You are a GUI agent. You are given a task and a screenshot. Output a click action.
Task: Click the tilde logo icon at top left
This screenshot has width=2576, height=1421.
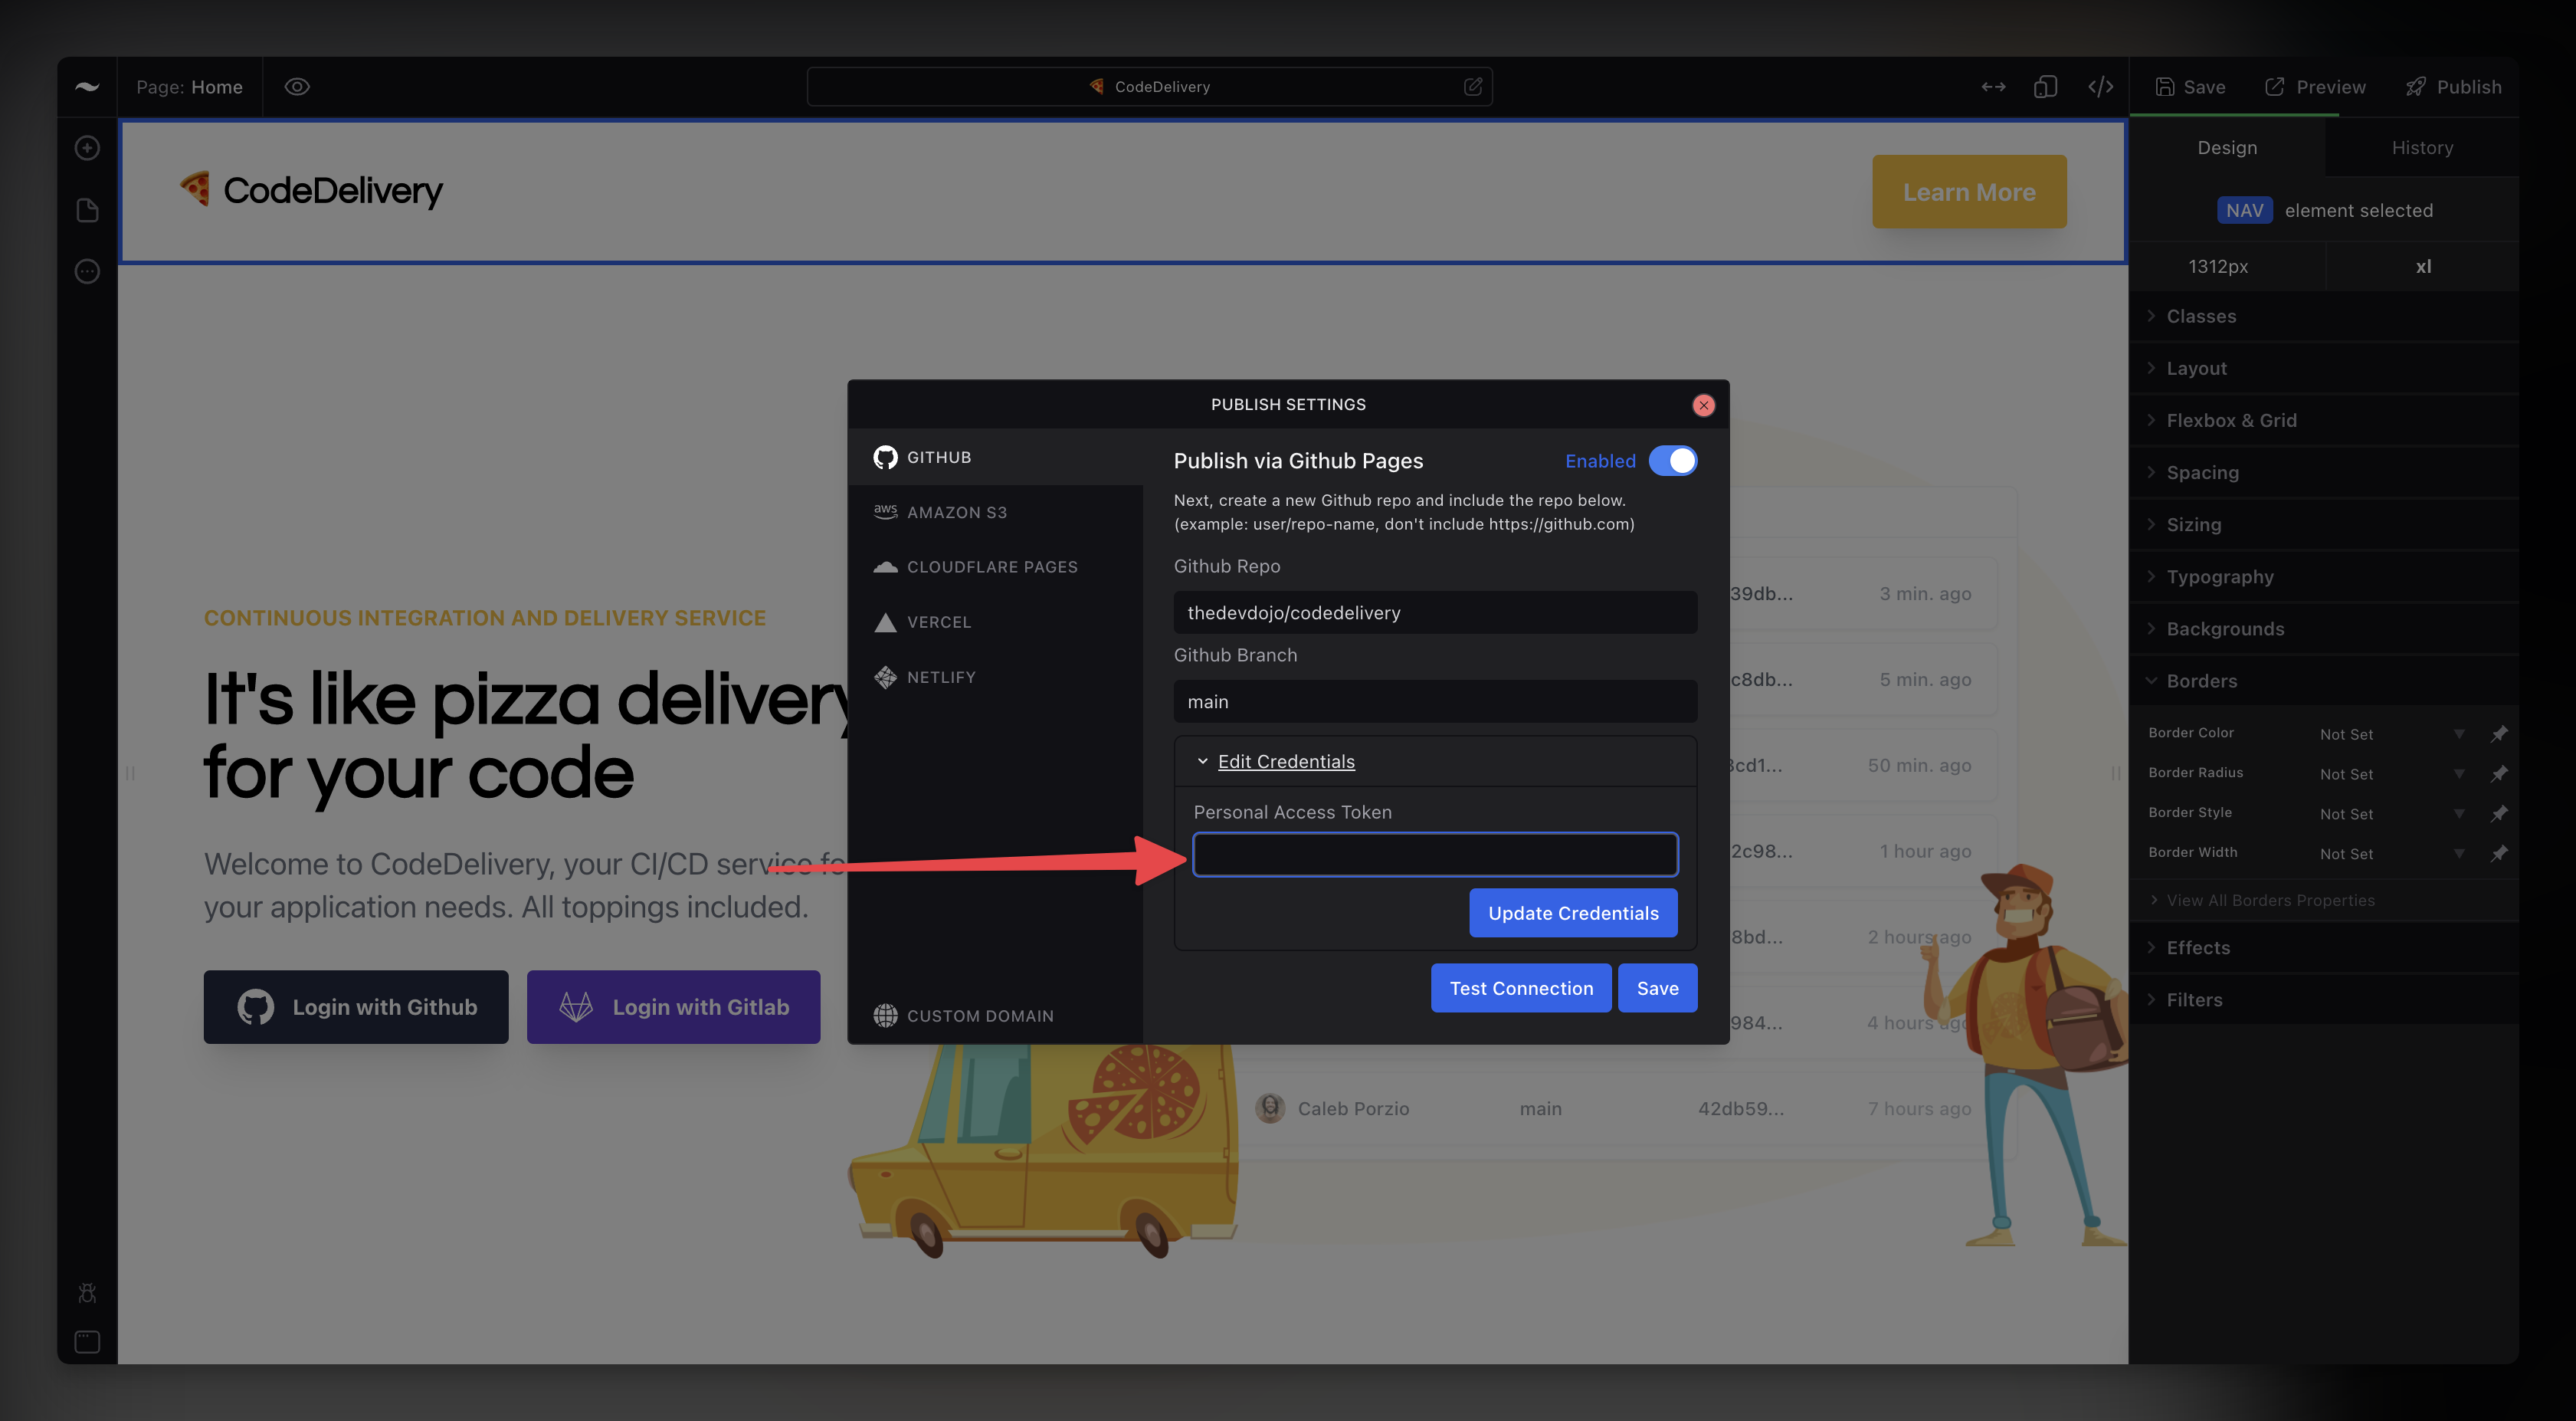point(87,87)
